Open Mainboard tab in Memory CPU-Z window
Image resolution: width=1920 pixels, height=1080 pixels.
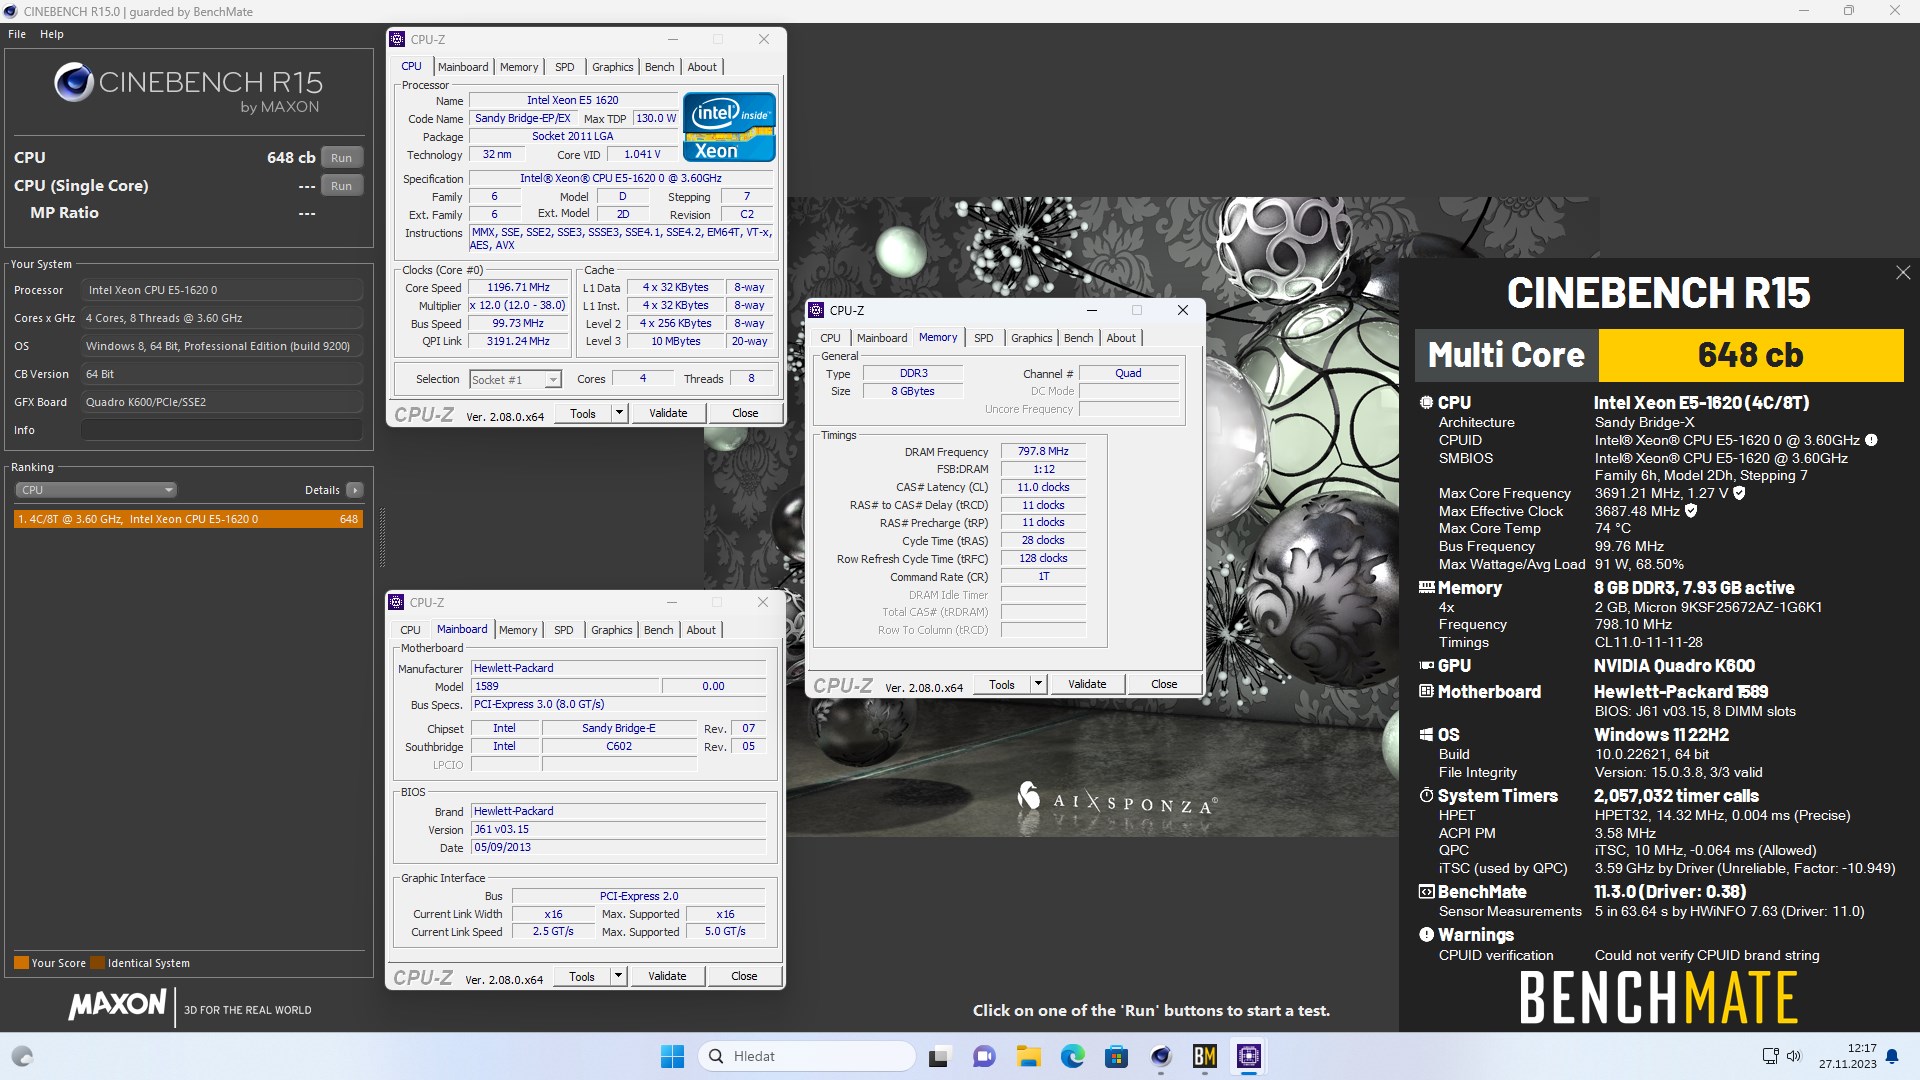click(x=882, y=338)
